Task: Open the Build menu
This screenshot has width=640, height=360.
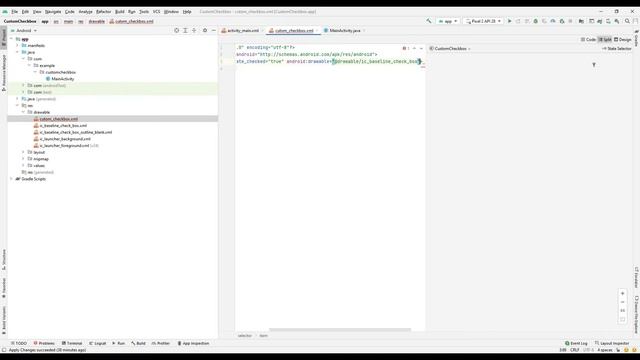Action: coord(120,12)
